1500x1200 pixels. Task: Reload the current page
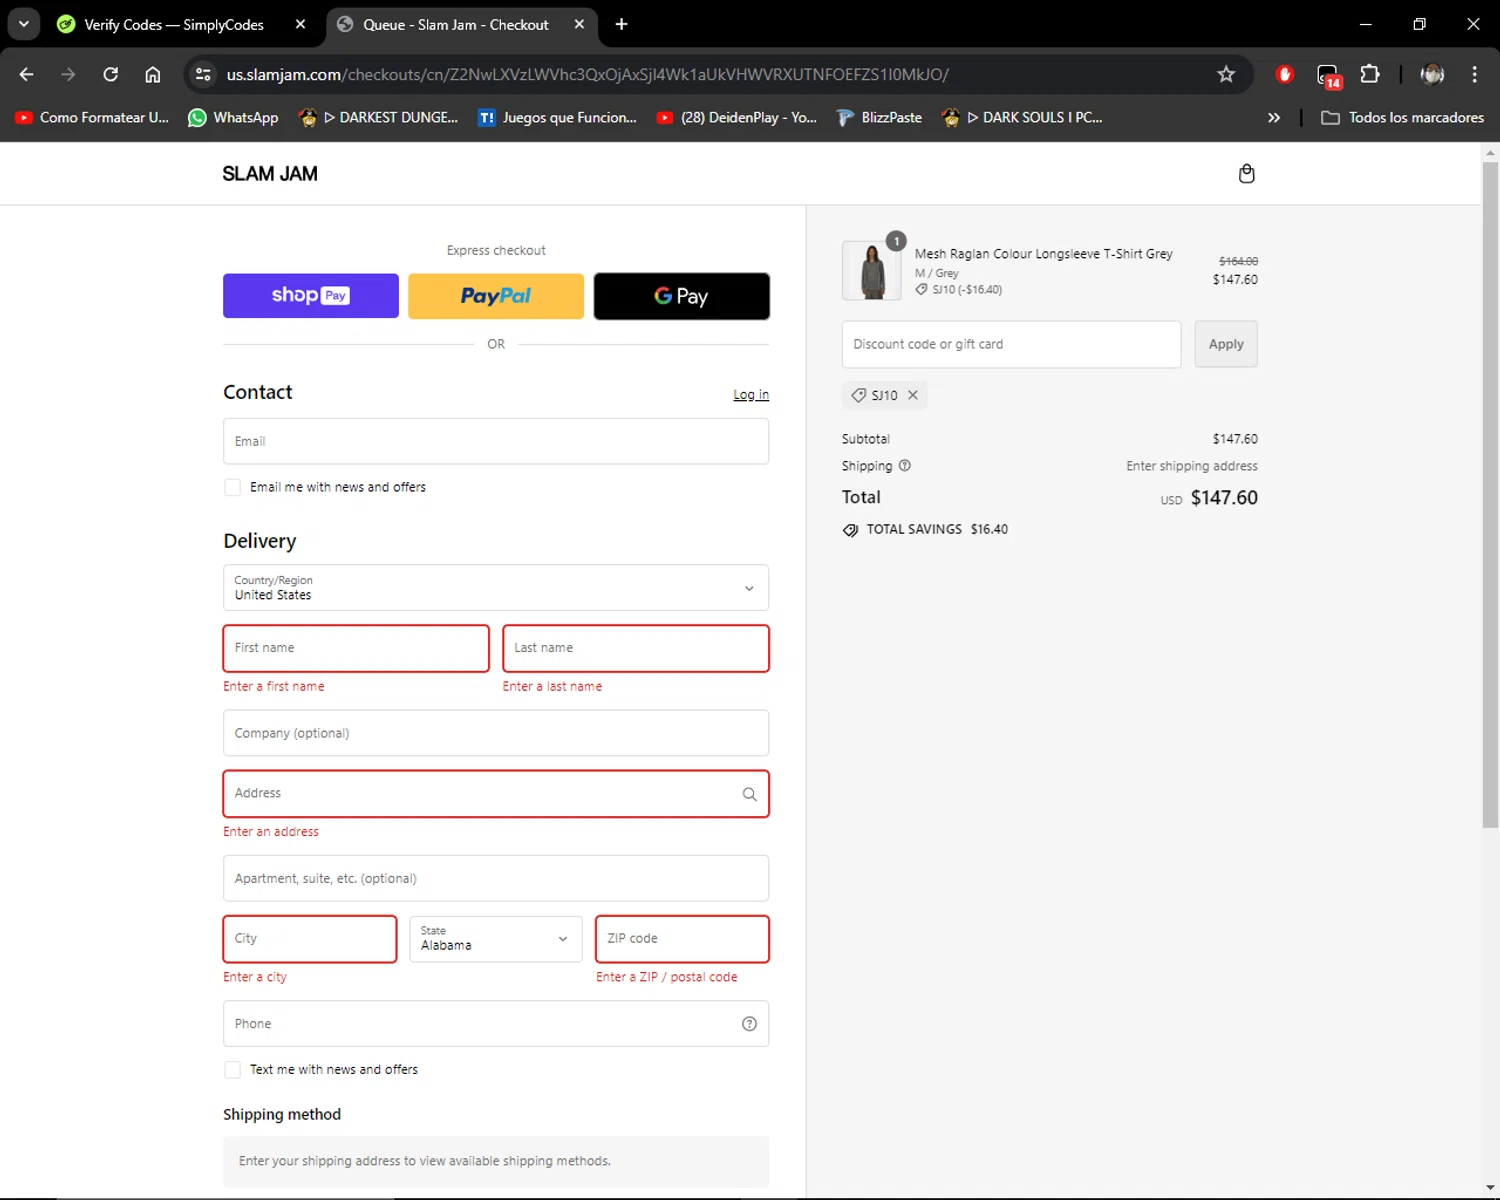click(x=110, y=74)
